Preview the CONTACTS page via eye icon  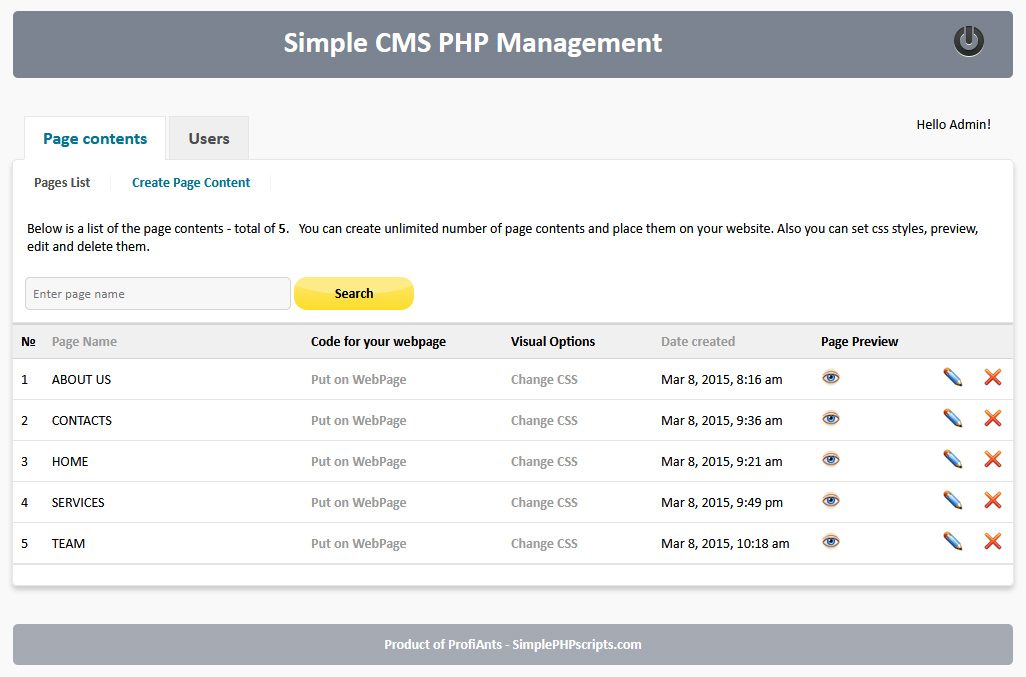coord(830,419)
